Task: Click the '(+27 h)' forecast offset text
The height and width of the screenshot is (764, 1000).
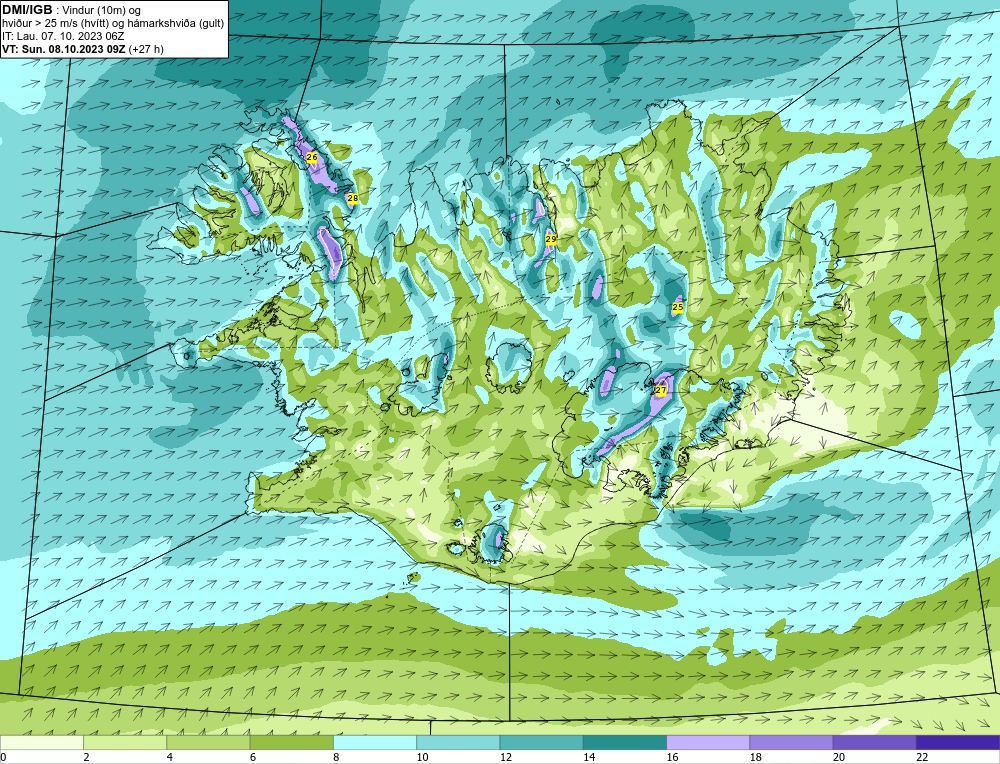Action: coord(146,49)
